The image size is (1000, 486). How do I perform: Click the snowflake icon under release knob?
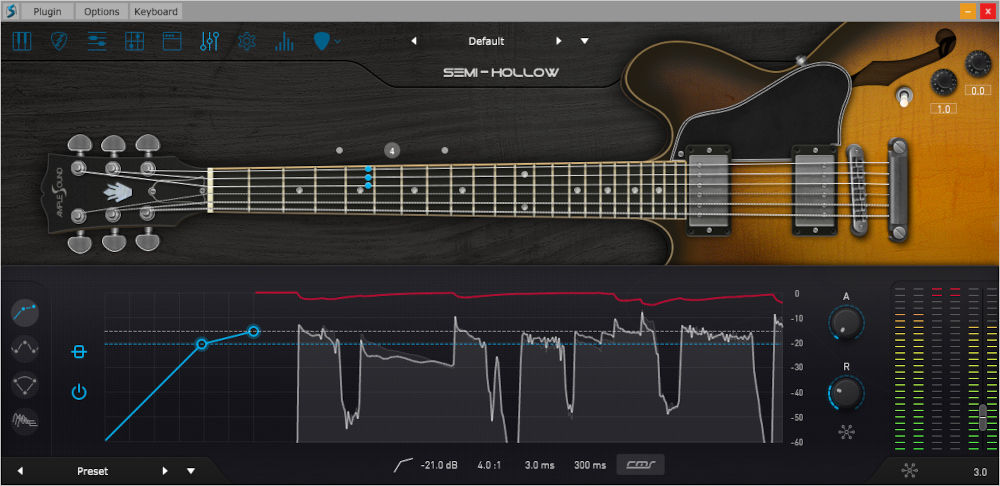coord(846,432)
